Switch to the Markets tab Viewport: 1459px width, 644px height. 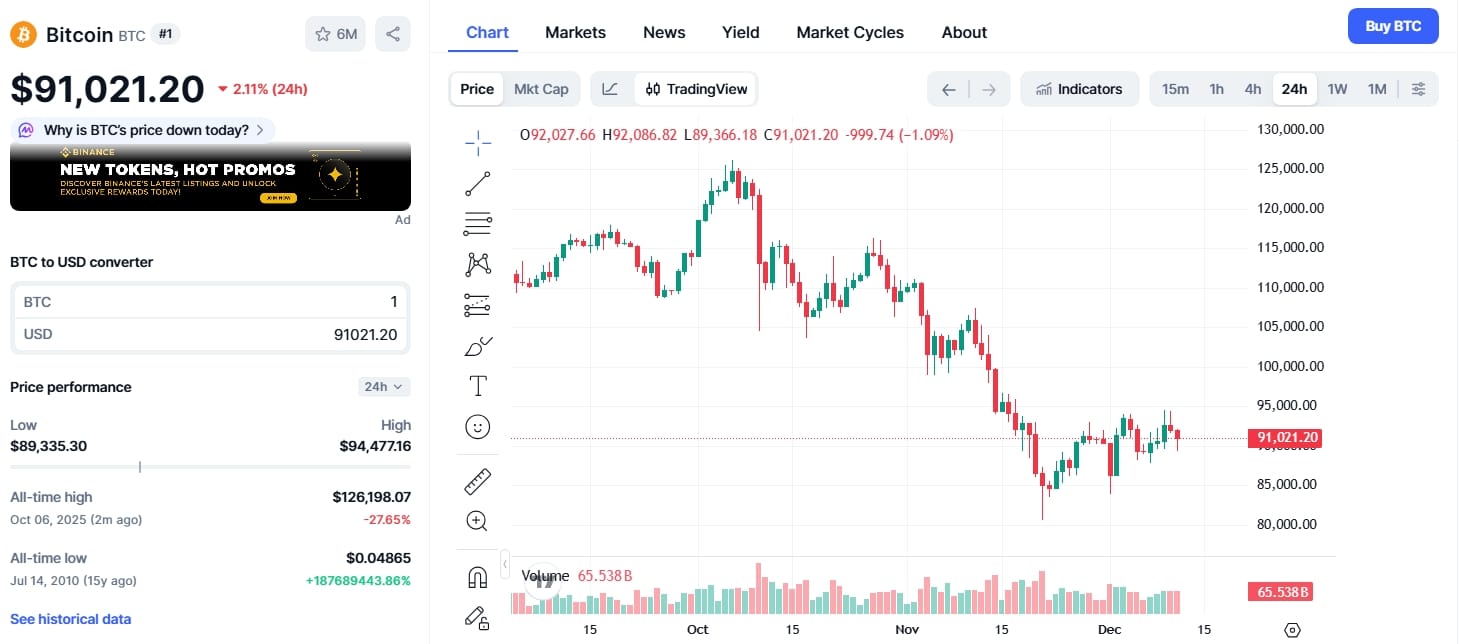coord(575,31)
